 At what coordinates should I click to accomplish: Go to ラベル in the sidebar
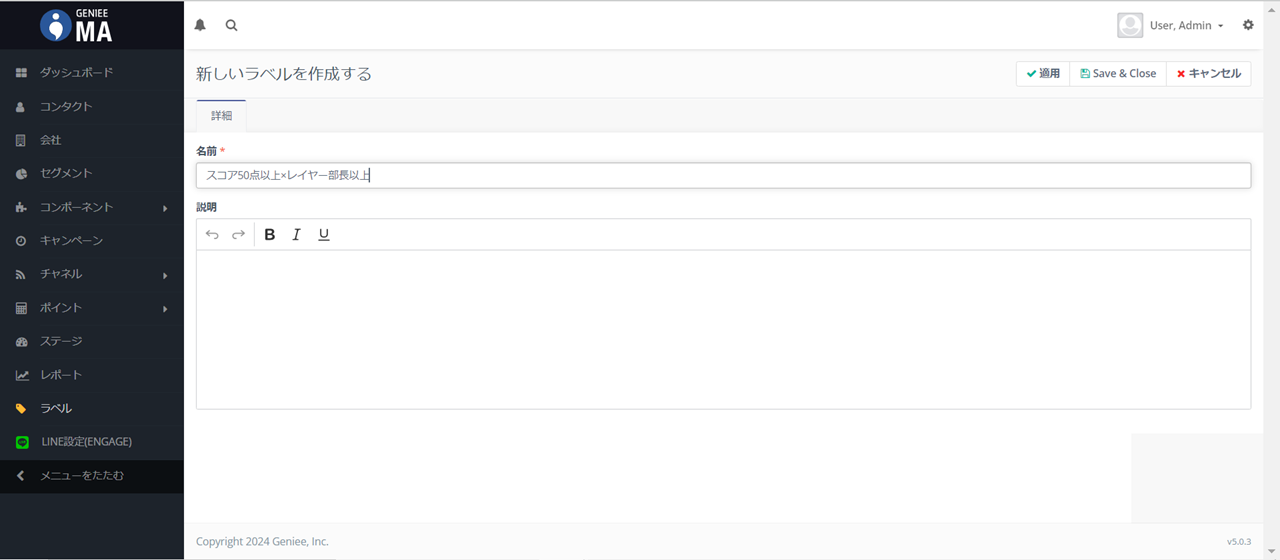pos(56,408)
